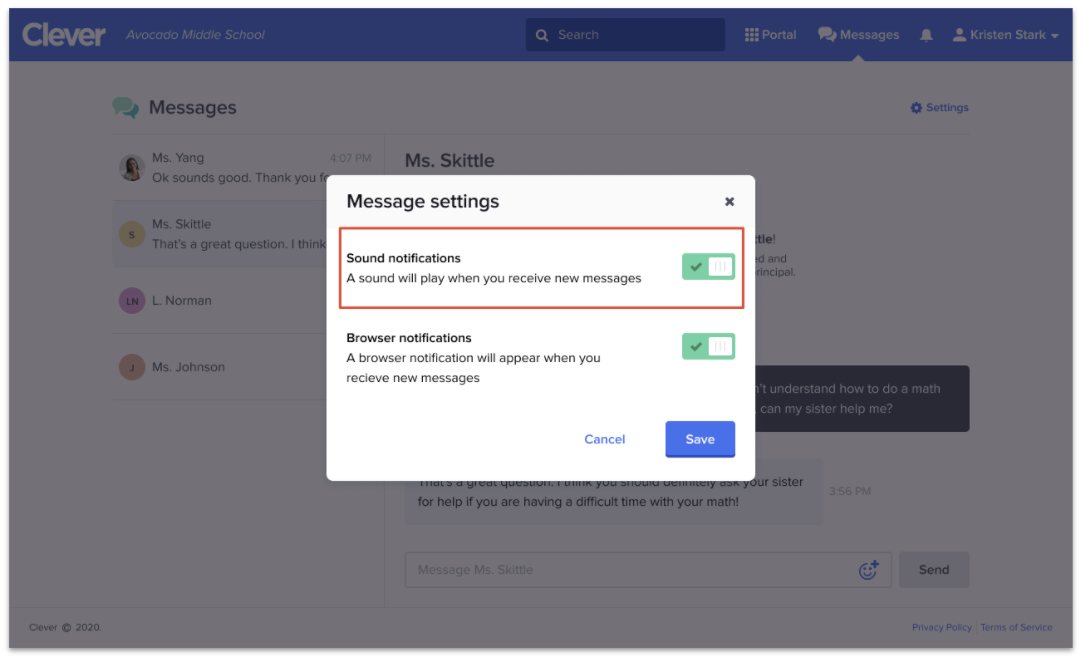
Task: Turn off Browser notifications toggle
Action: [708, 347]
